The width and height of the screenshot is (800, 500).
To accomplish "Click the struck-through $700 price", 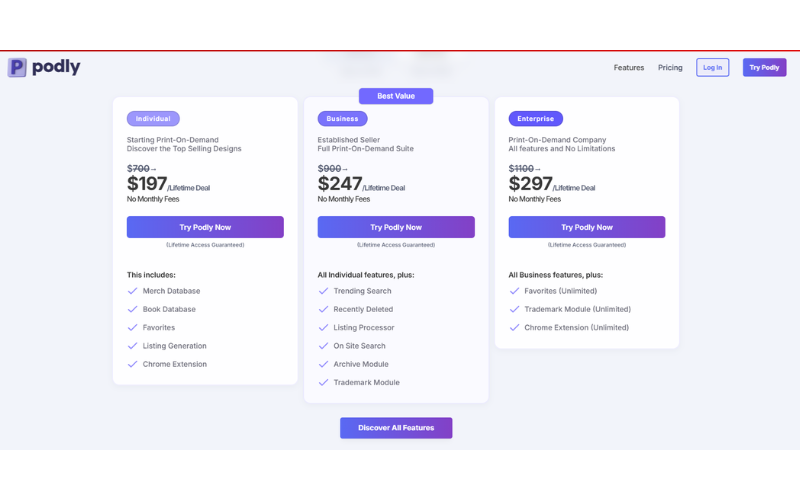I will tap(138, 168).
